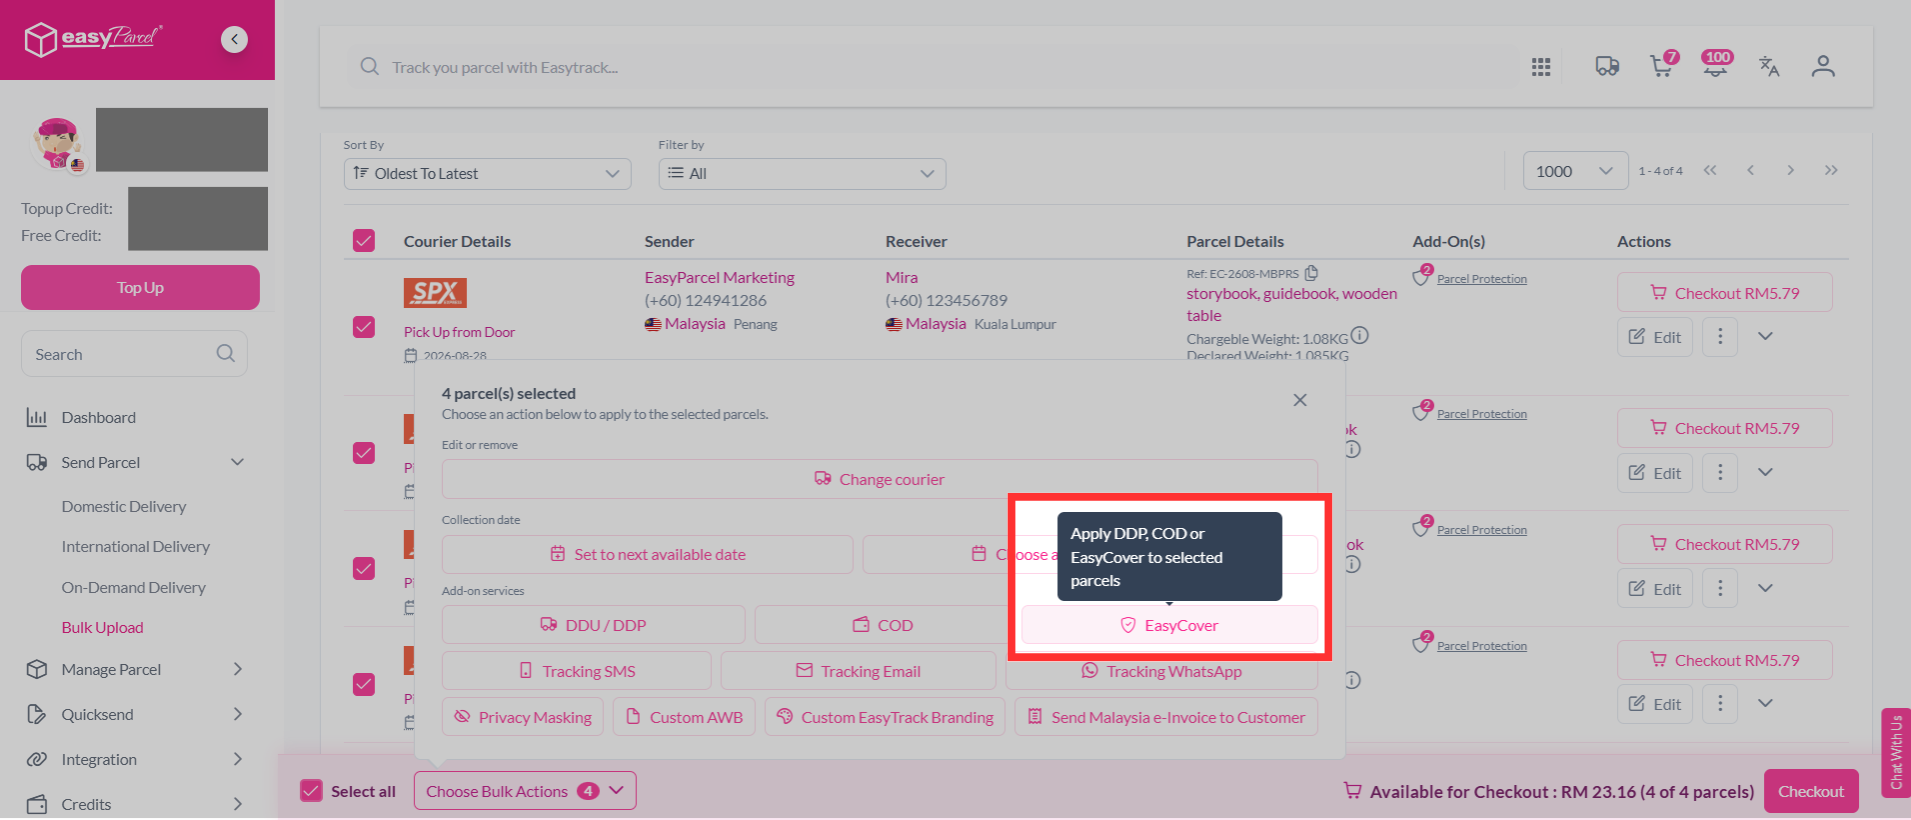Expand details of the fourth parcel row
This screenshot has height=820, width=1911.
(1765, 704)
